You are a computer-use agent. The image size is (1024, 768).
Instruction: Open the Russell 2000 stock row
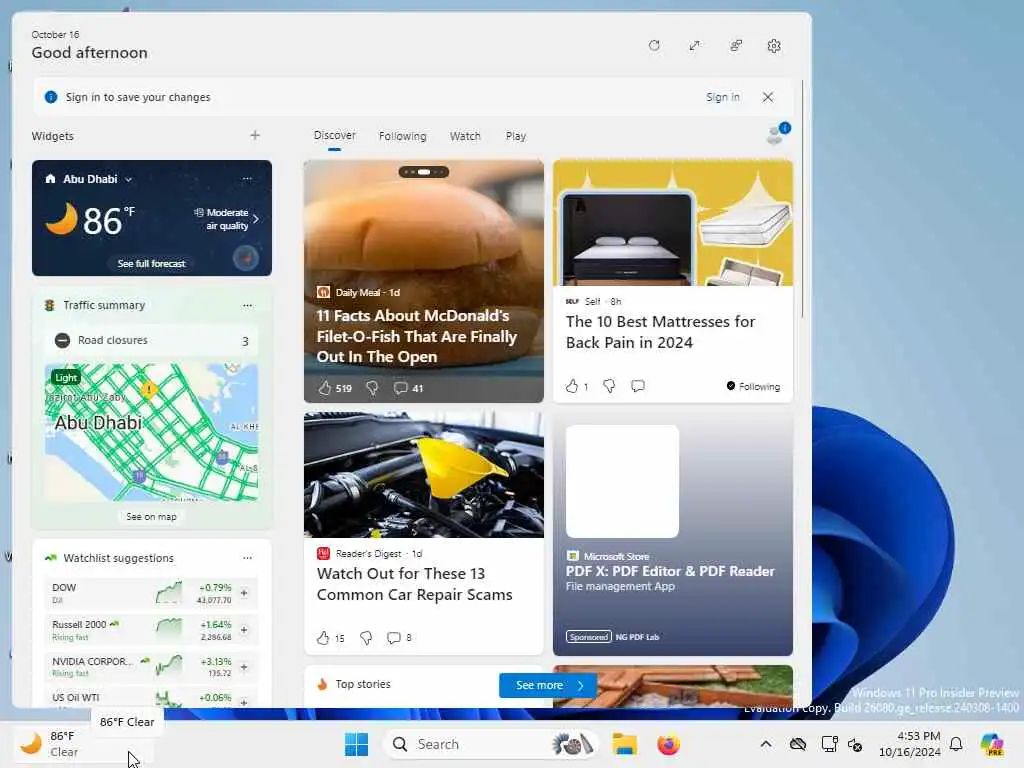tap(140, 630)
